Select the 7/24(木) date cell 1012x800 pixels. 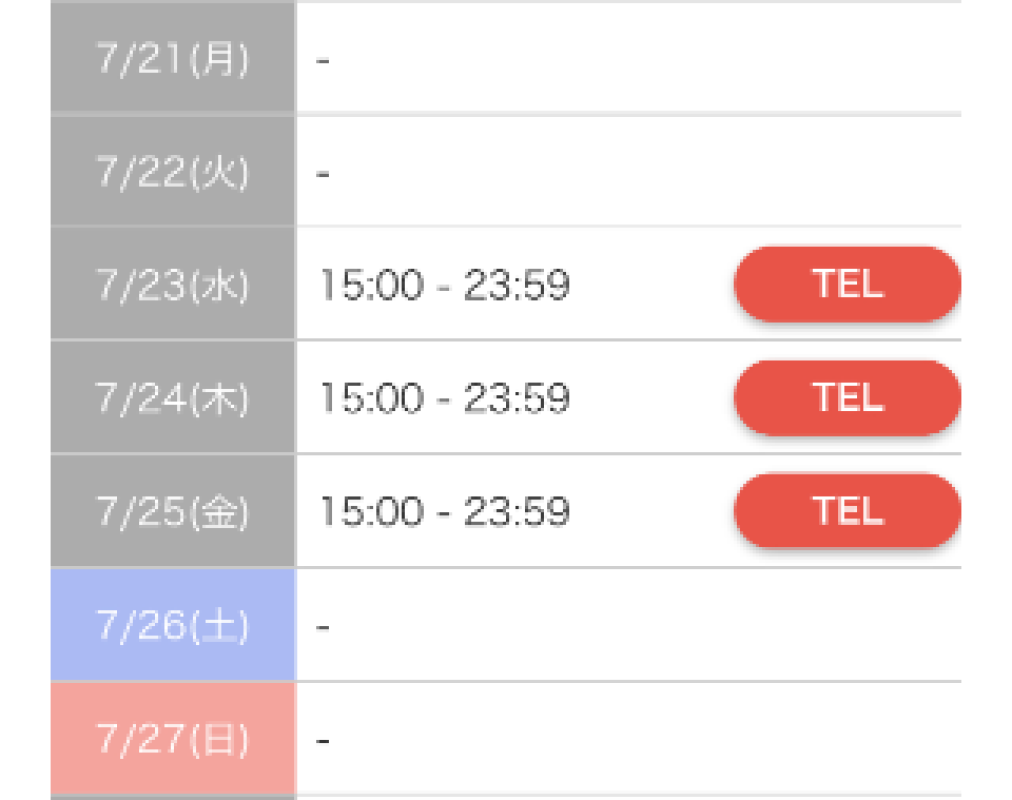coord(173,397)
